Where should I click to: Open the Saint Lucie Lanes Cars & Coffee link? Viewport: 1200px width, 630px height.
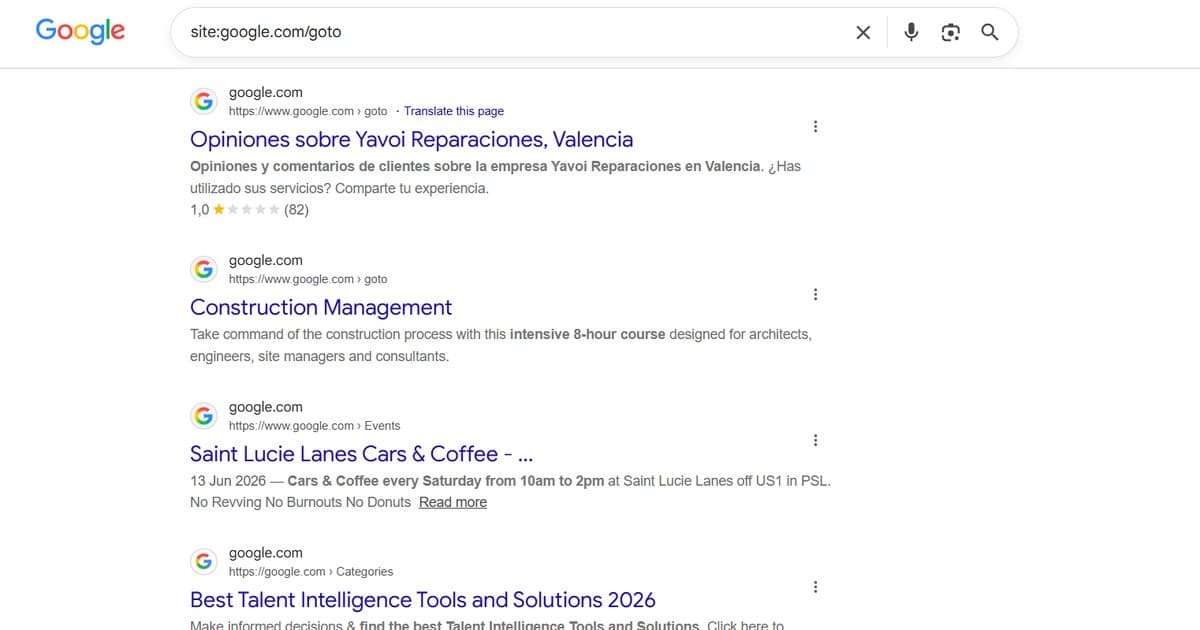(361, 454)
